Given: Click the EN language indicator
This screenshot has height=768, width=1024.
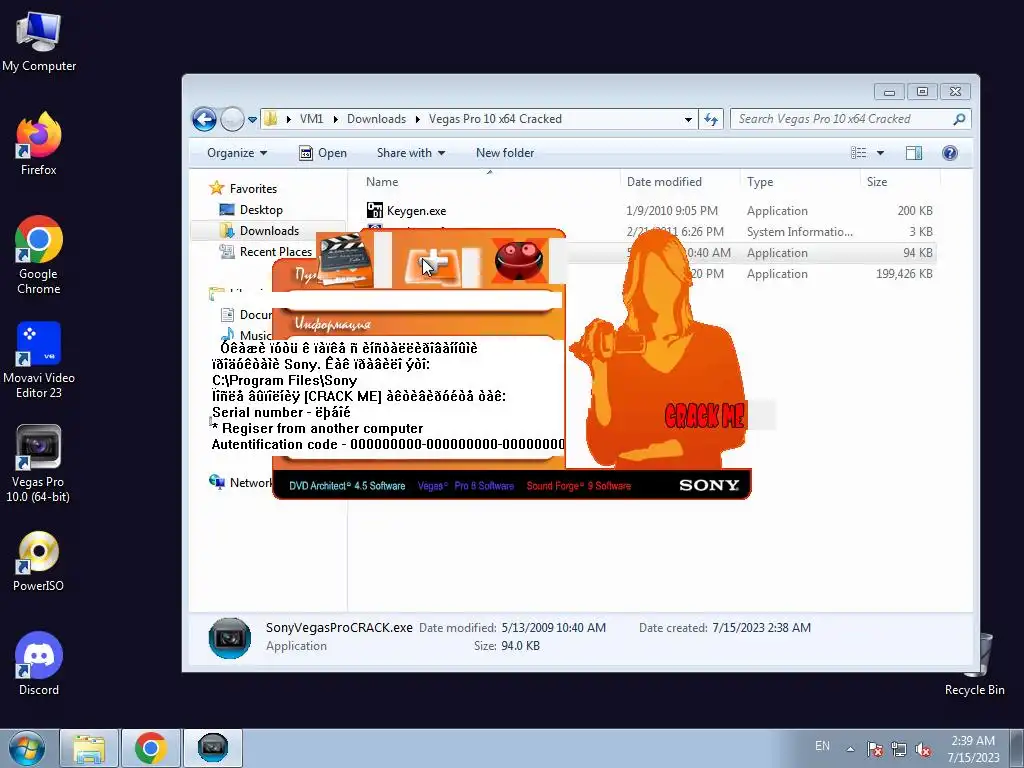Looking at the screenshot, I should coord(822,746).
